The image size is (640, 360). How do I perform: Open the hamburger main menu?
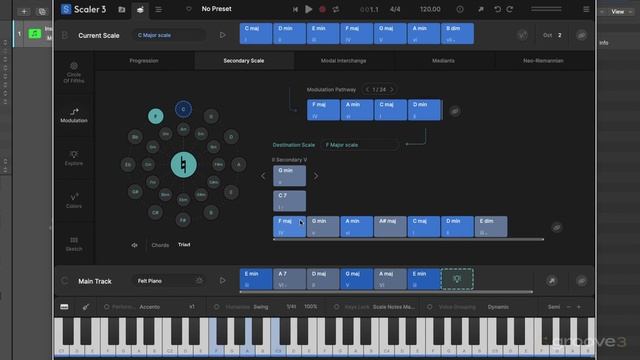point(586,9)
